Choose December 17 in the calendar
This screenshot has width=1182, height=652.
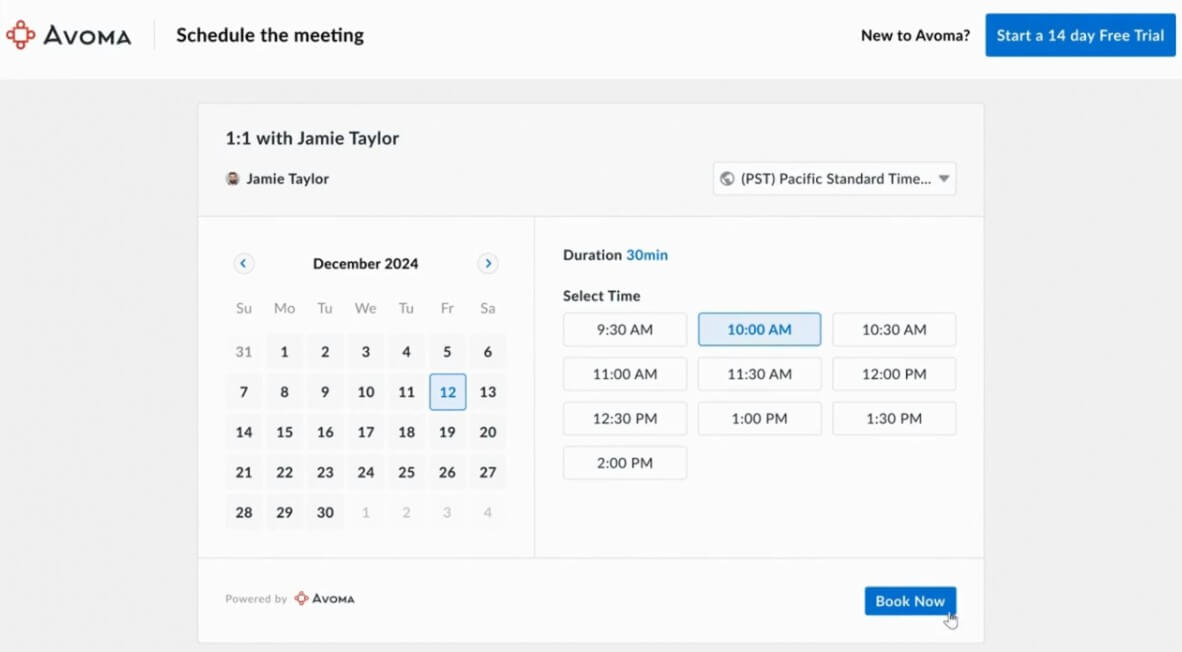point(366,432)
